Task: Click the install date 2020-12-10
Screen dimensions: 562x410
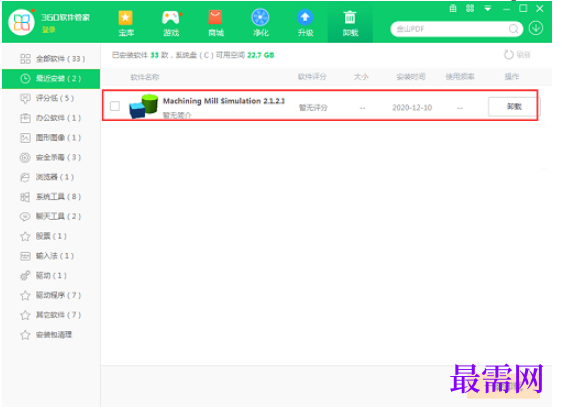Action: (x=412, y=108)
